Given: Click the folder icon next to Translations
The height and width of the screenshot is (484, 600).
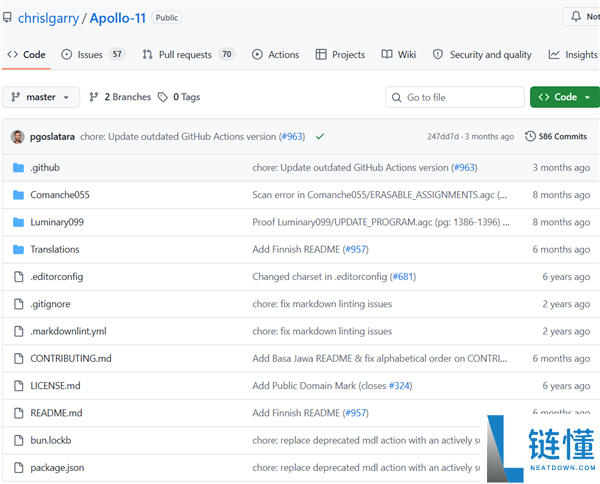Looking at the screenshot, I should 18,249.
